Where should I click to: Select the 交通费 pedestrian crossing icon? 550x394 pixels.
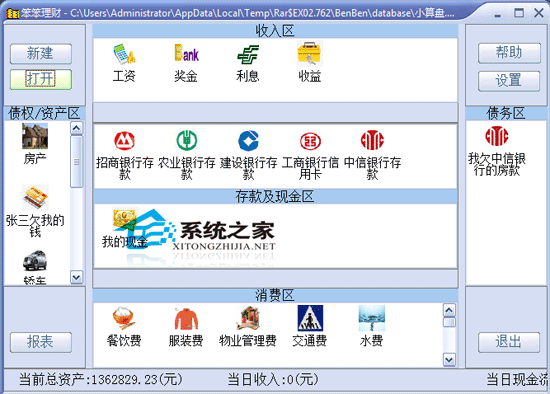click(310, 318)
